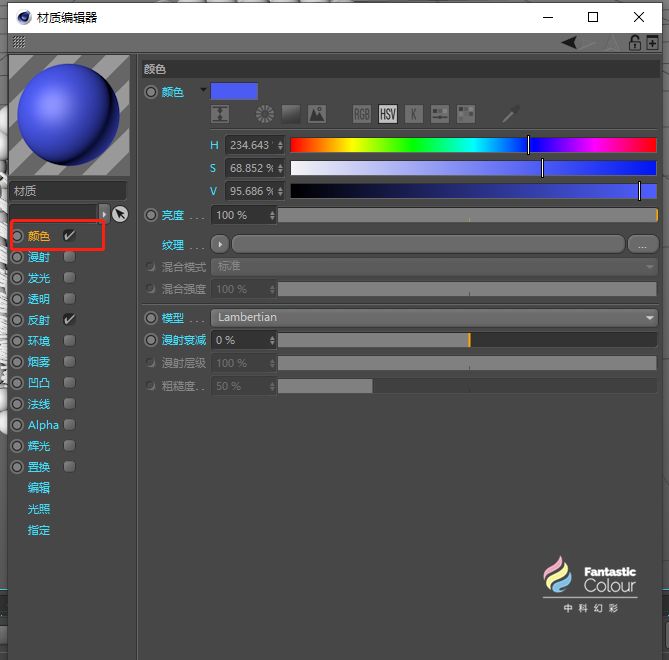Open the 混合模式 标准 dropdown
This screenshot has width=669, height=660.
434,267
